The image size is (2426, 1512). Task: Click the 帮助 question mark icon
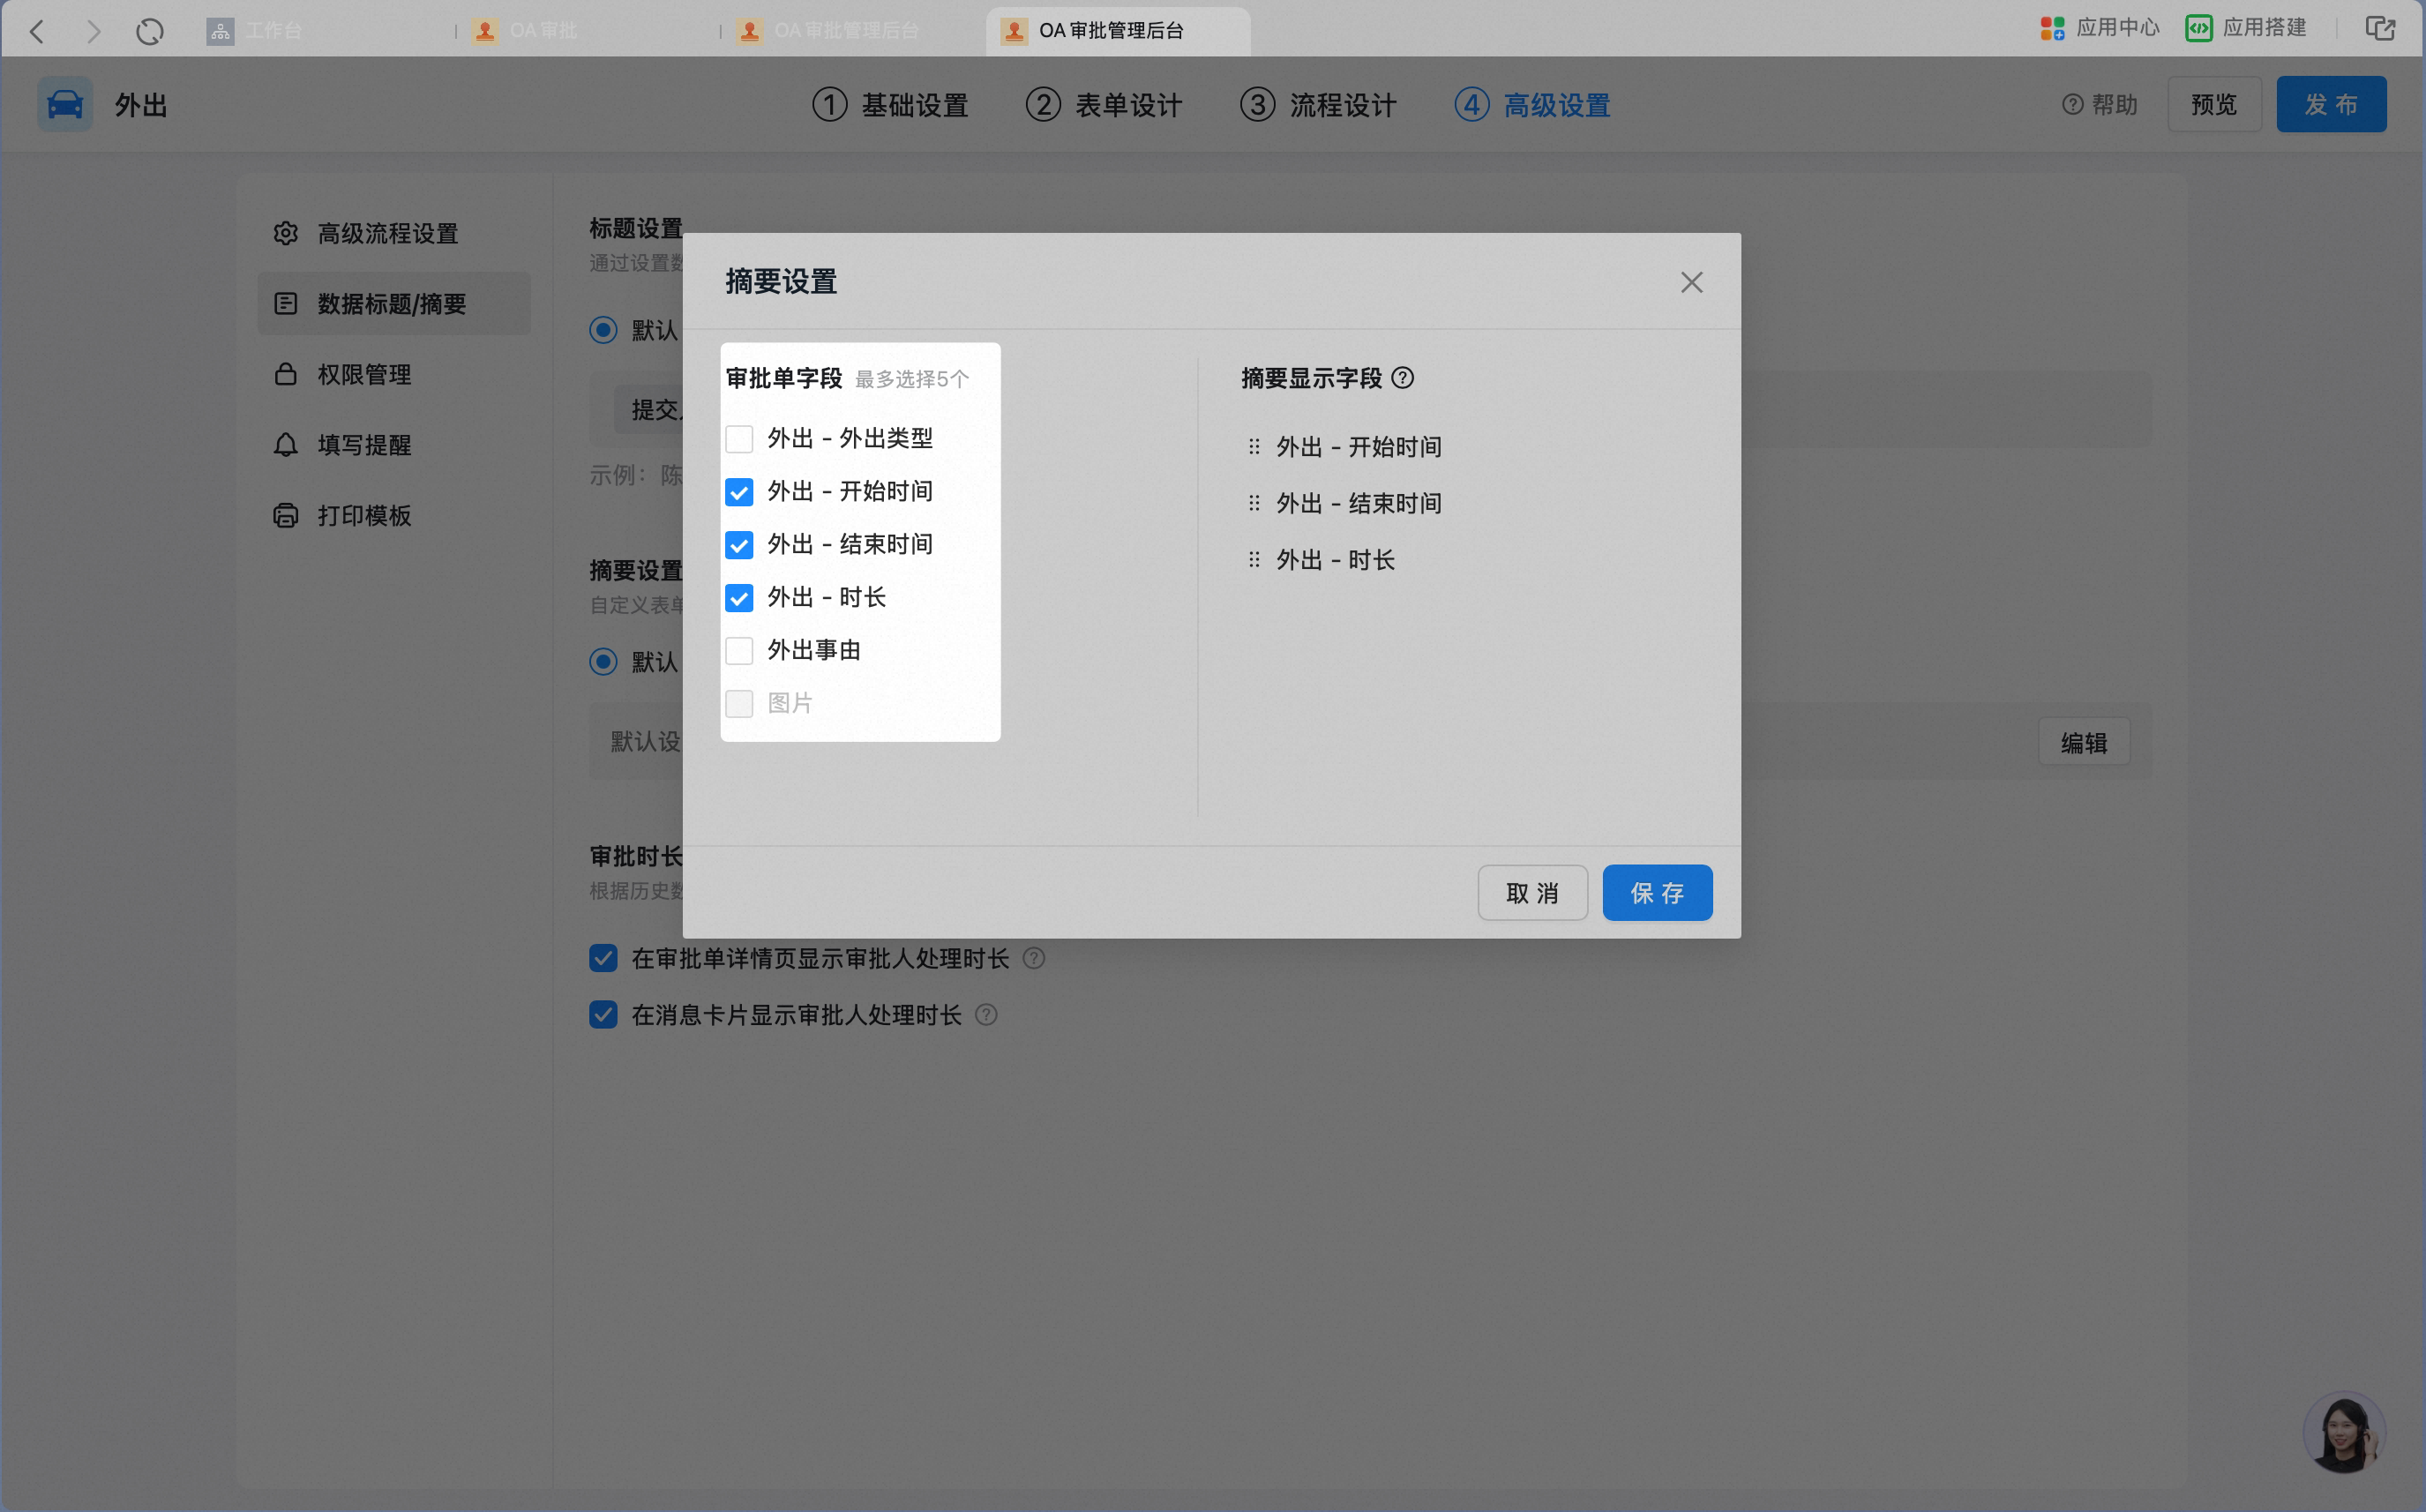[2072, 104]
